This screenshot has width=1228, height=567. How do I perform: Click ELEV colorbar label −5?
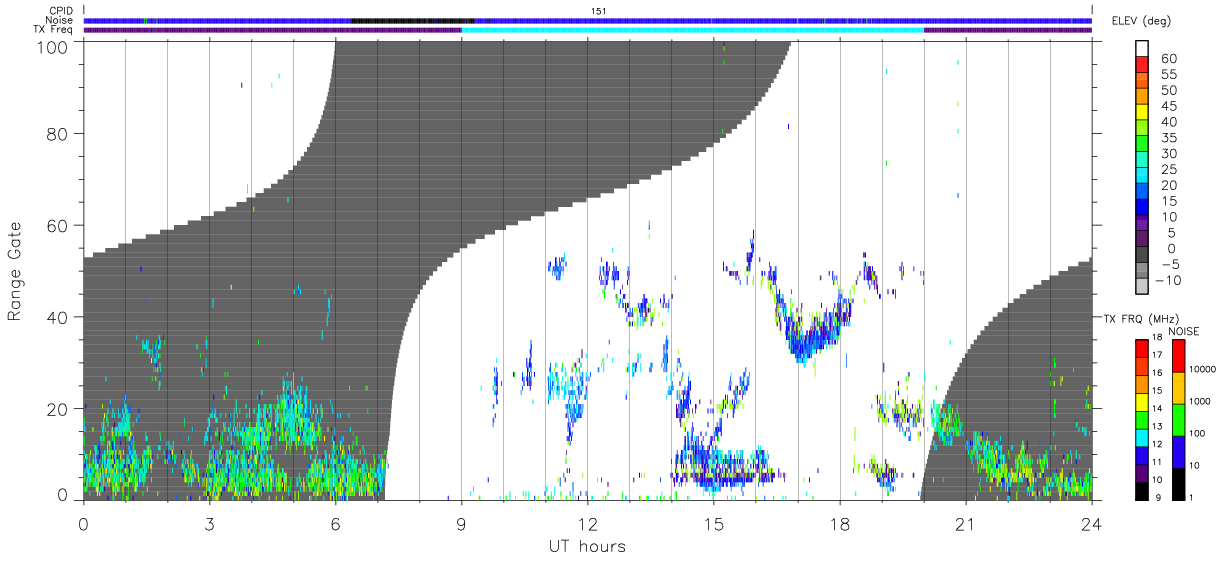point(1171,264)
